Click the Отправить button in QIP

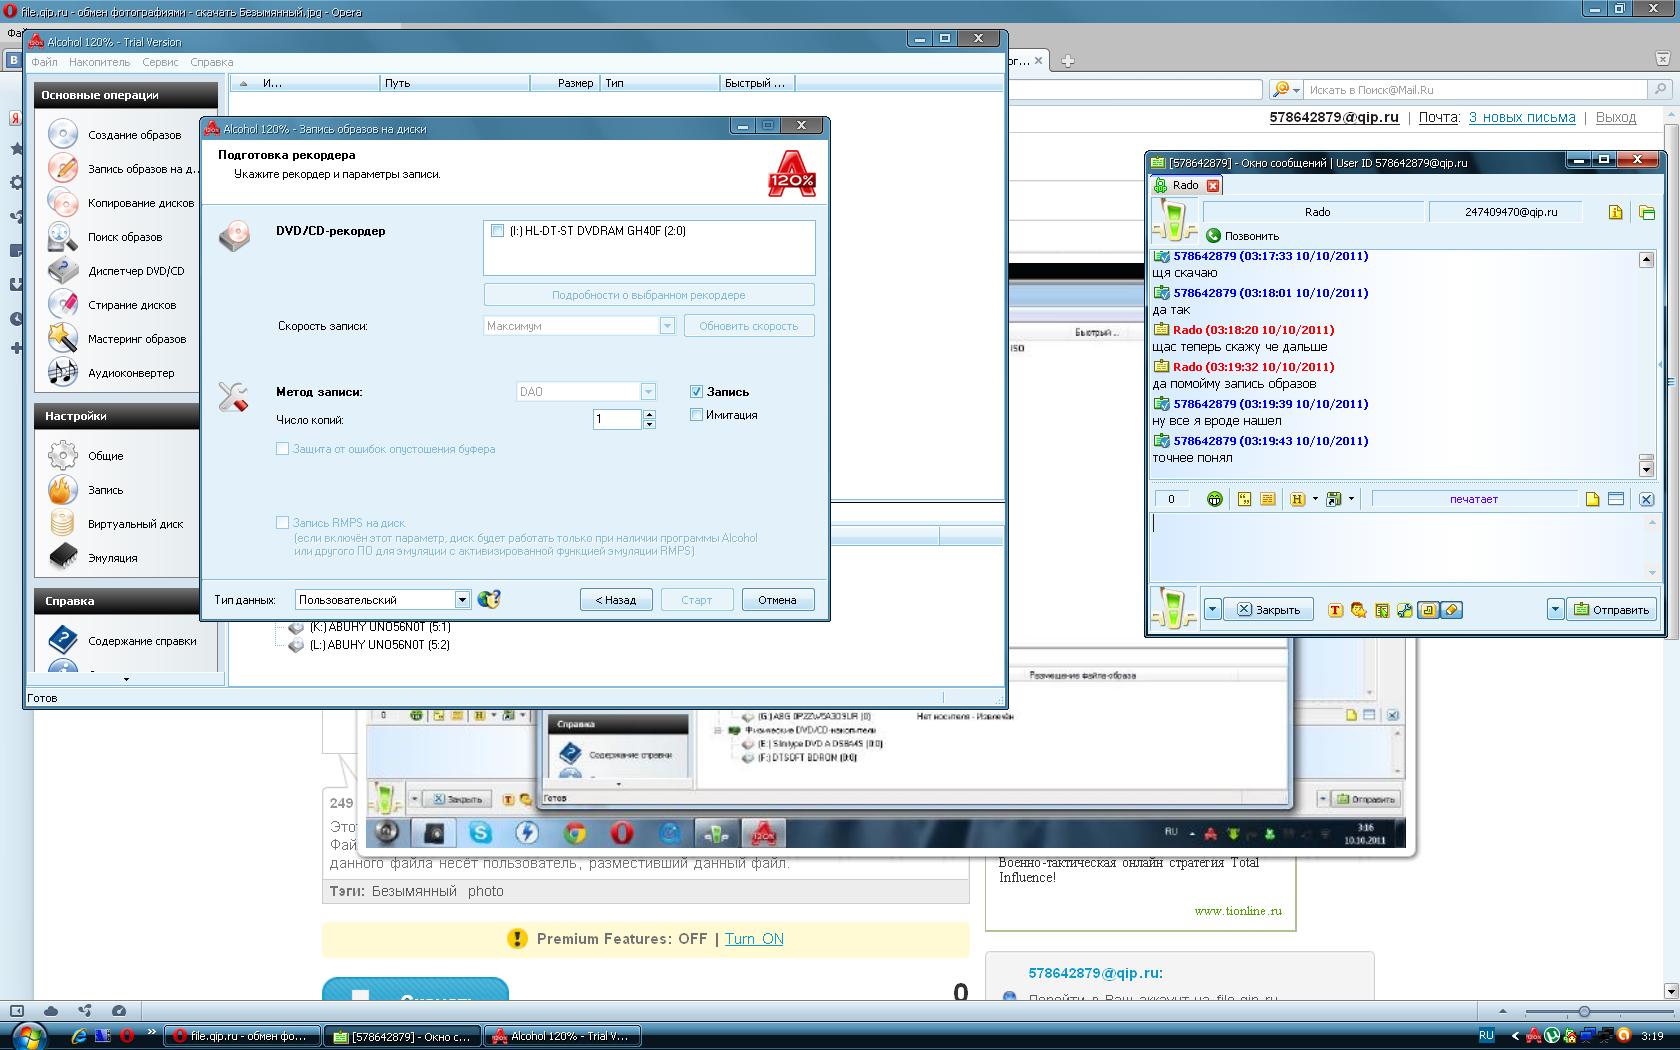(x=1612, y=609)
